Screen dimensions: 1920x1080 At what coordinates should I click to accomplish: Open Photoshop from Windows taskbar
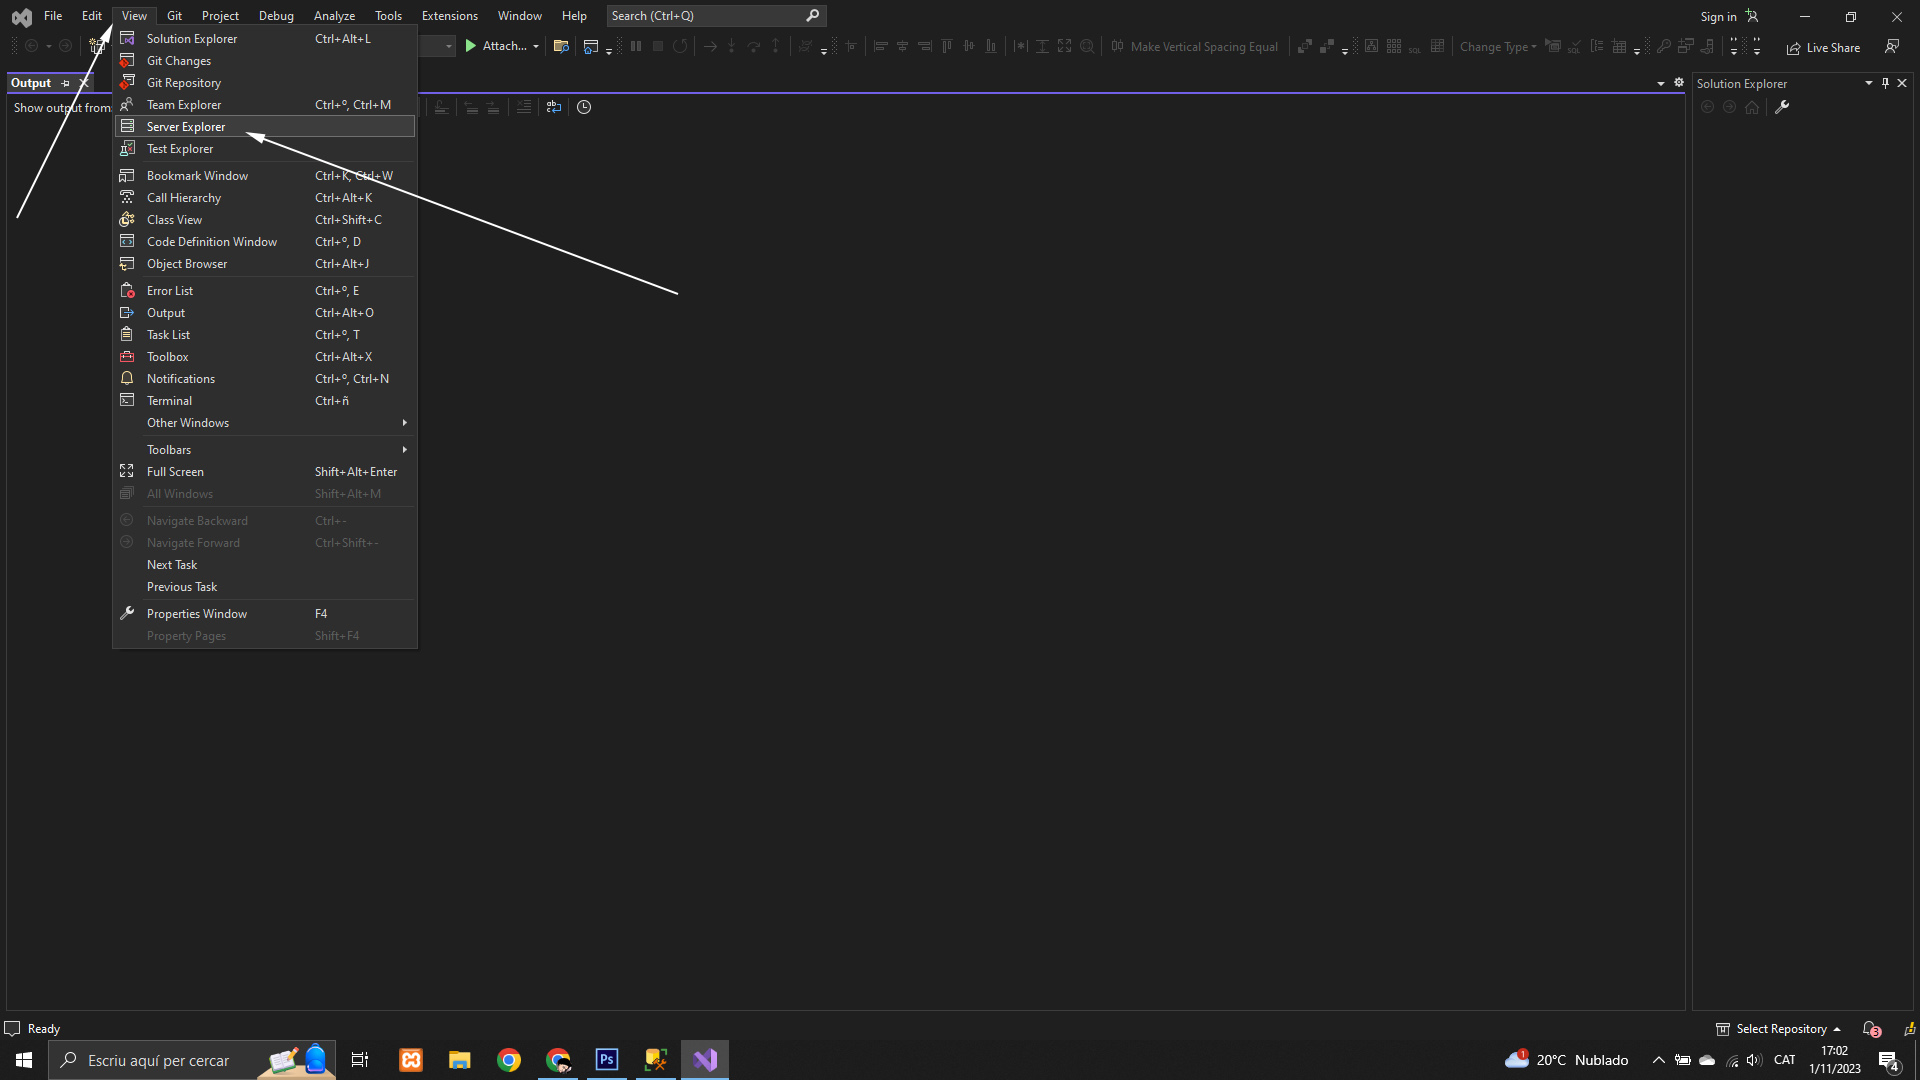click(x=607, y=1060)
